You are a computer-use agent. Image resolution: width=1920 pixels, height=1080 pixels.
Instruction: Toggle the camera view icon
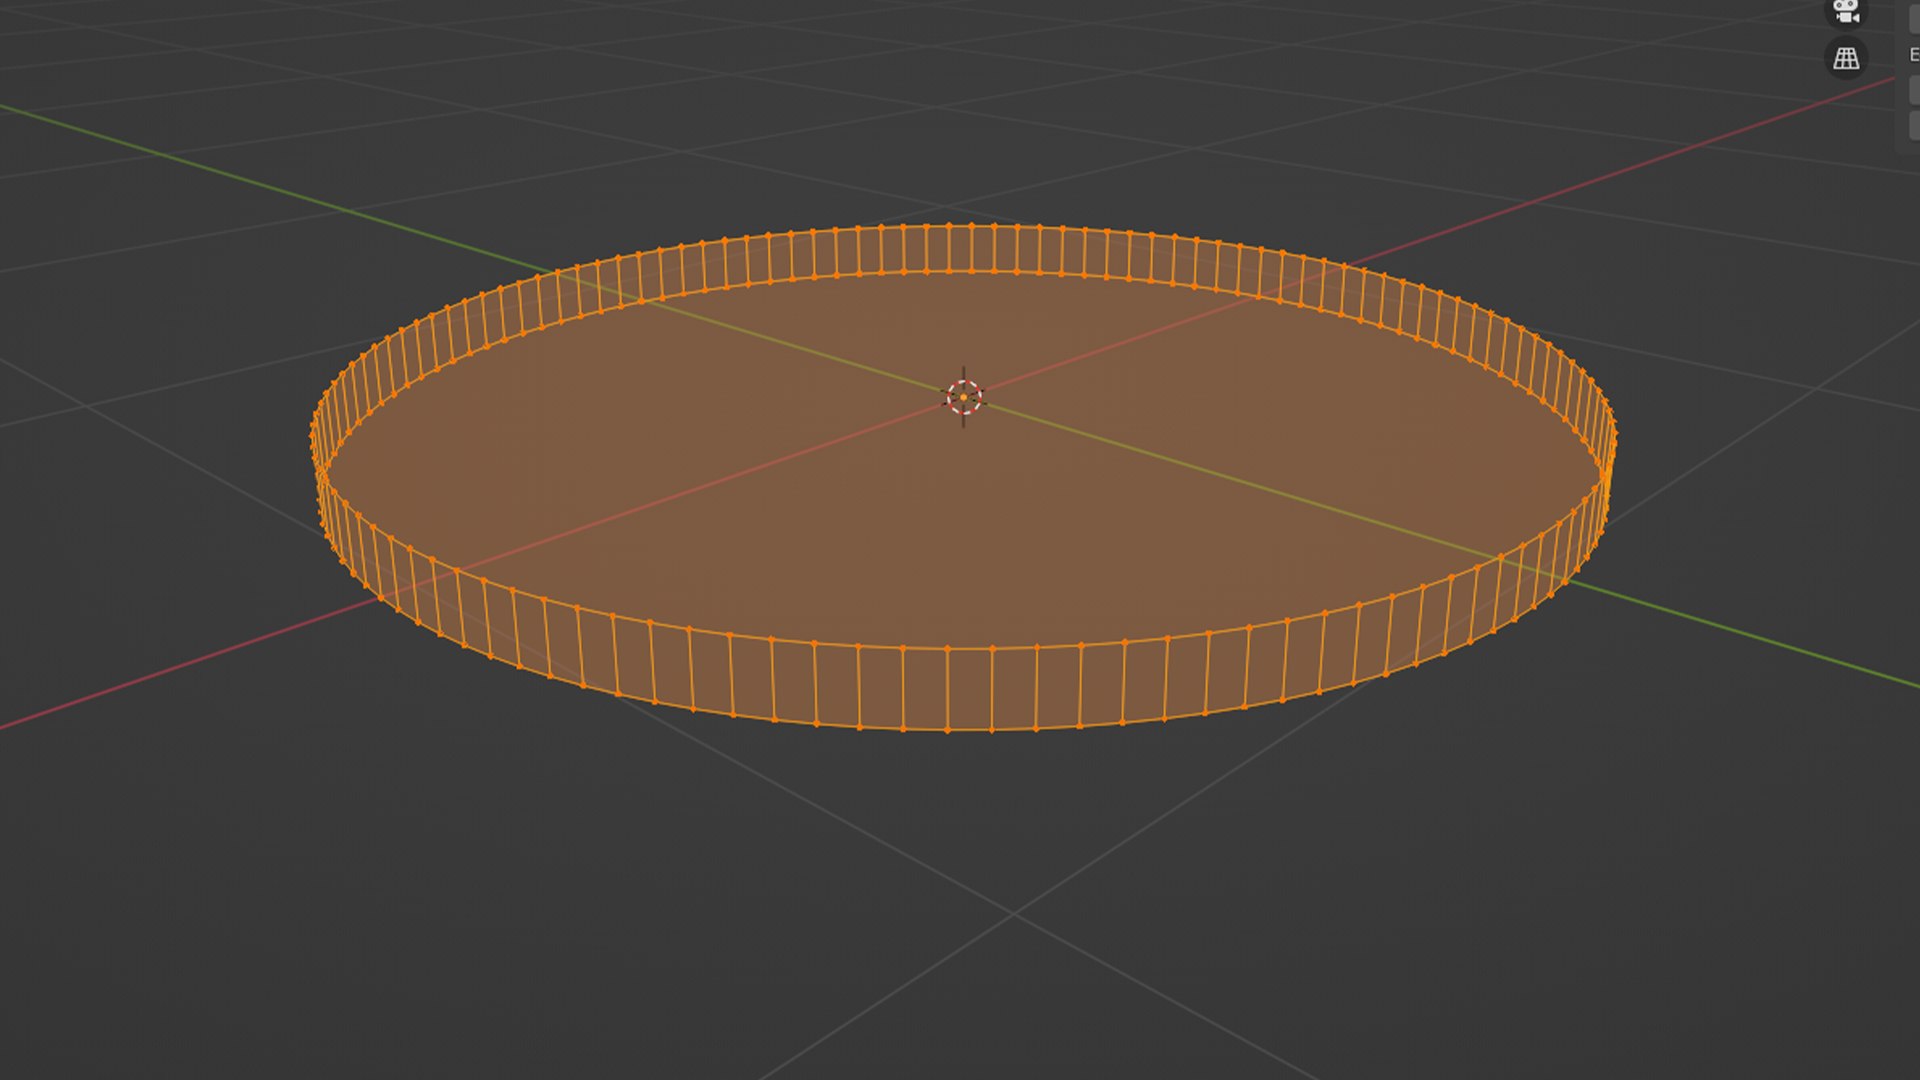(1846, 12)
